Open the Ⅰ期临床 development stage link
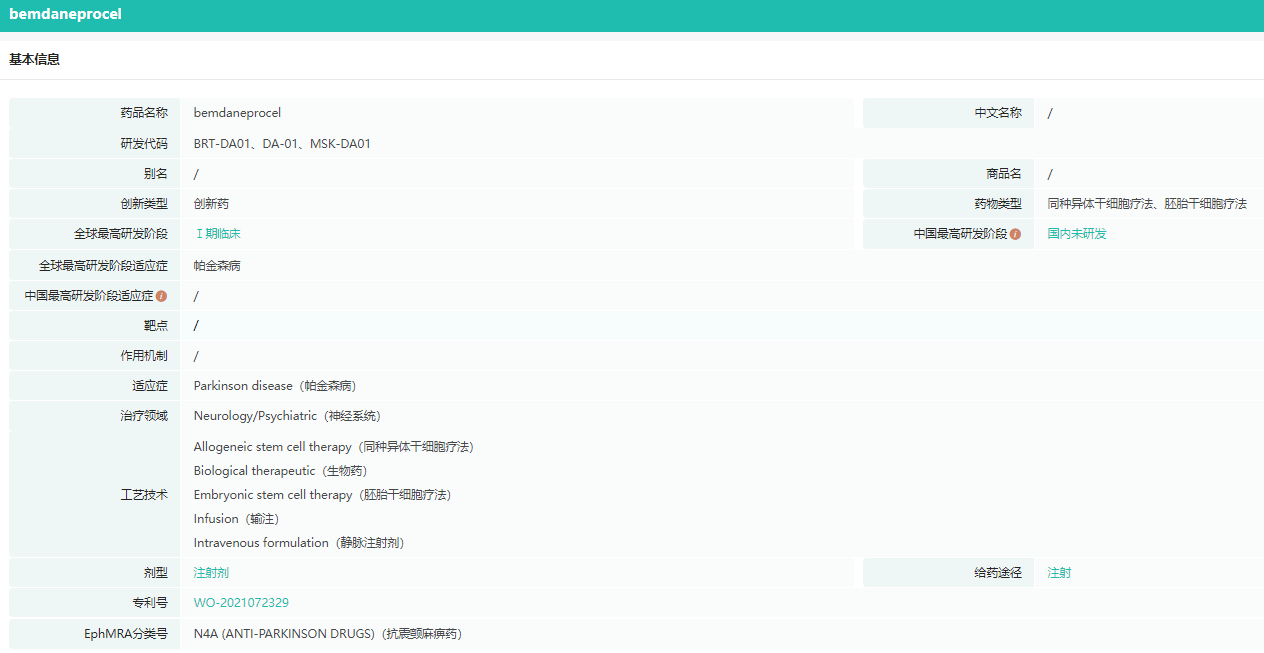Screen dimensions: 1264x653 pos(217,234)
